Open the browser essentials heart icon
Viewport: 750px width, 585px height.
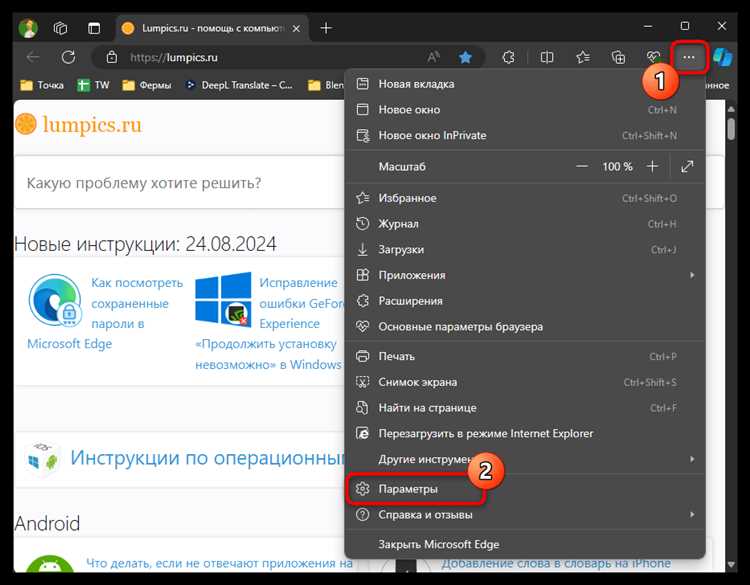point(653,57)
